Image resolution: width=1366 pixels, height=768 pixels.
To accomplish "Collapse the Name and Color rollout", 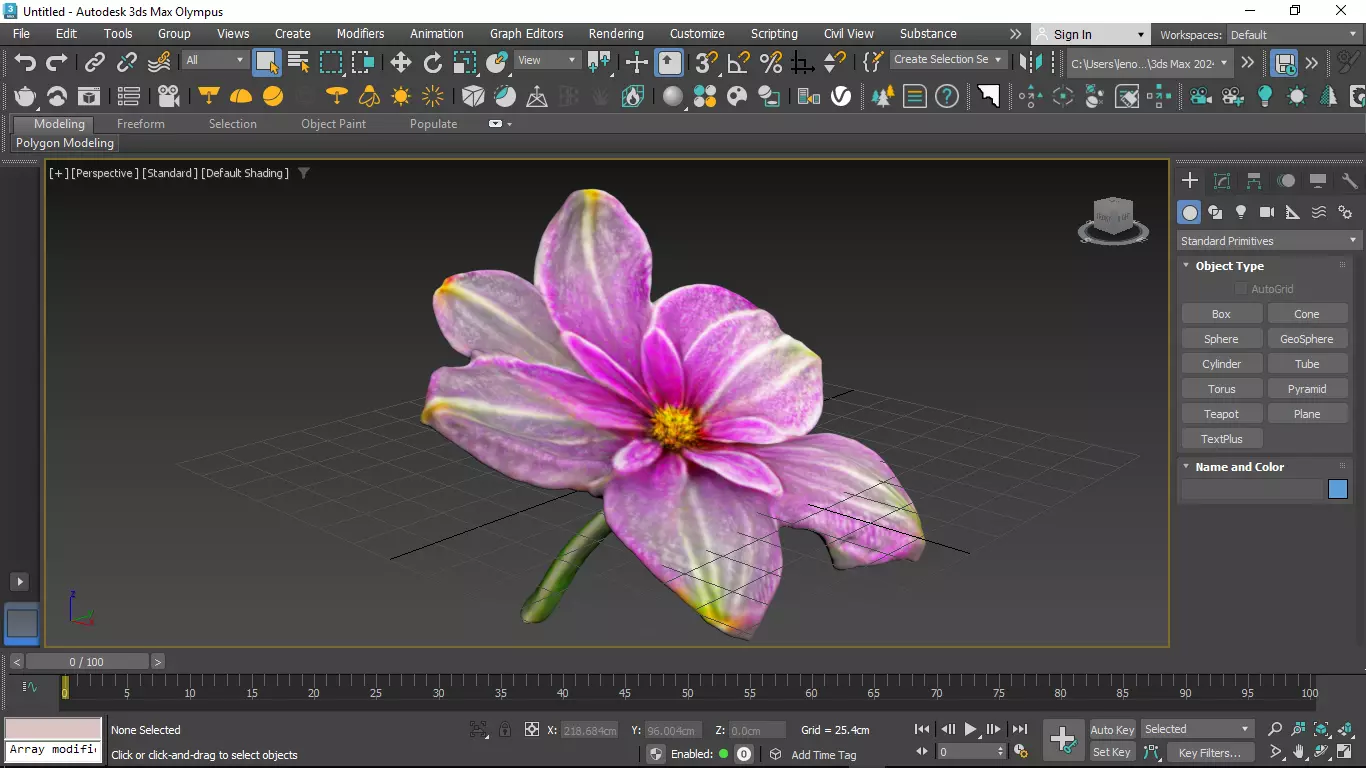I will pyautogui.click(x=1239, y=467).
